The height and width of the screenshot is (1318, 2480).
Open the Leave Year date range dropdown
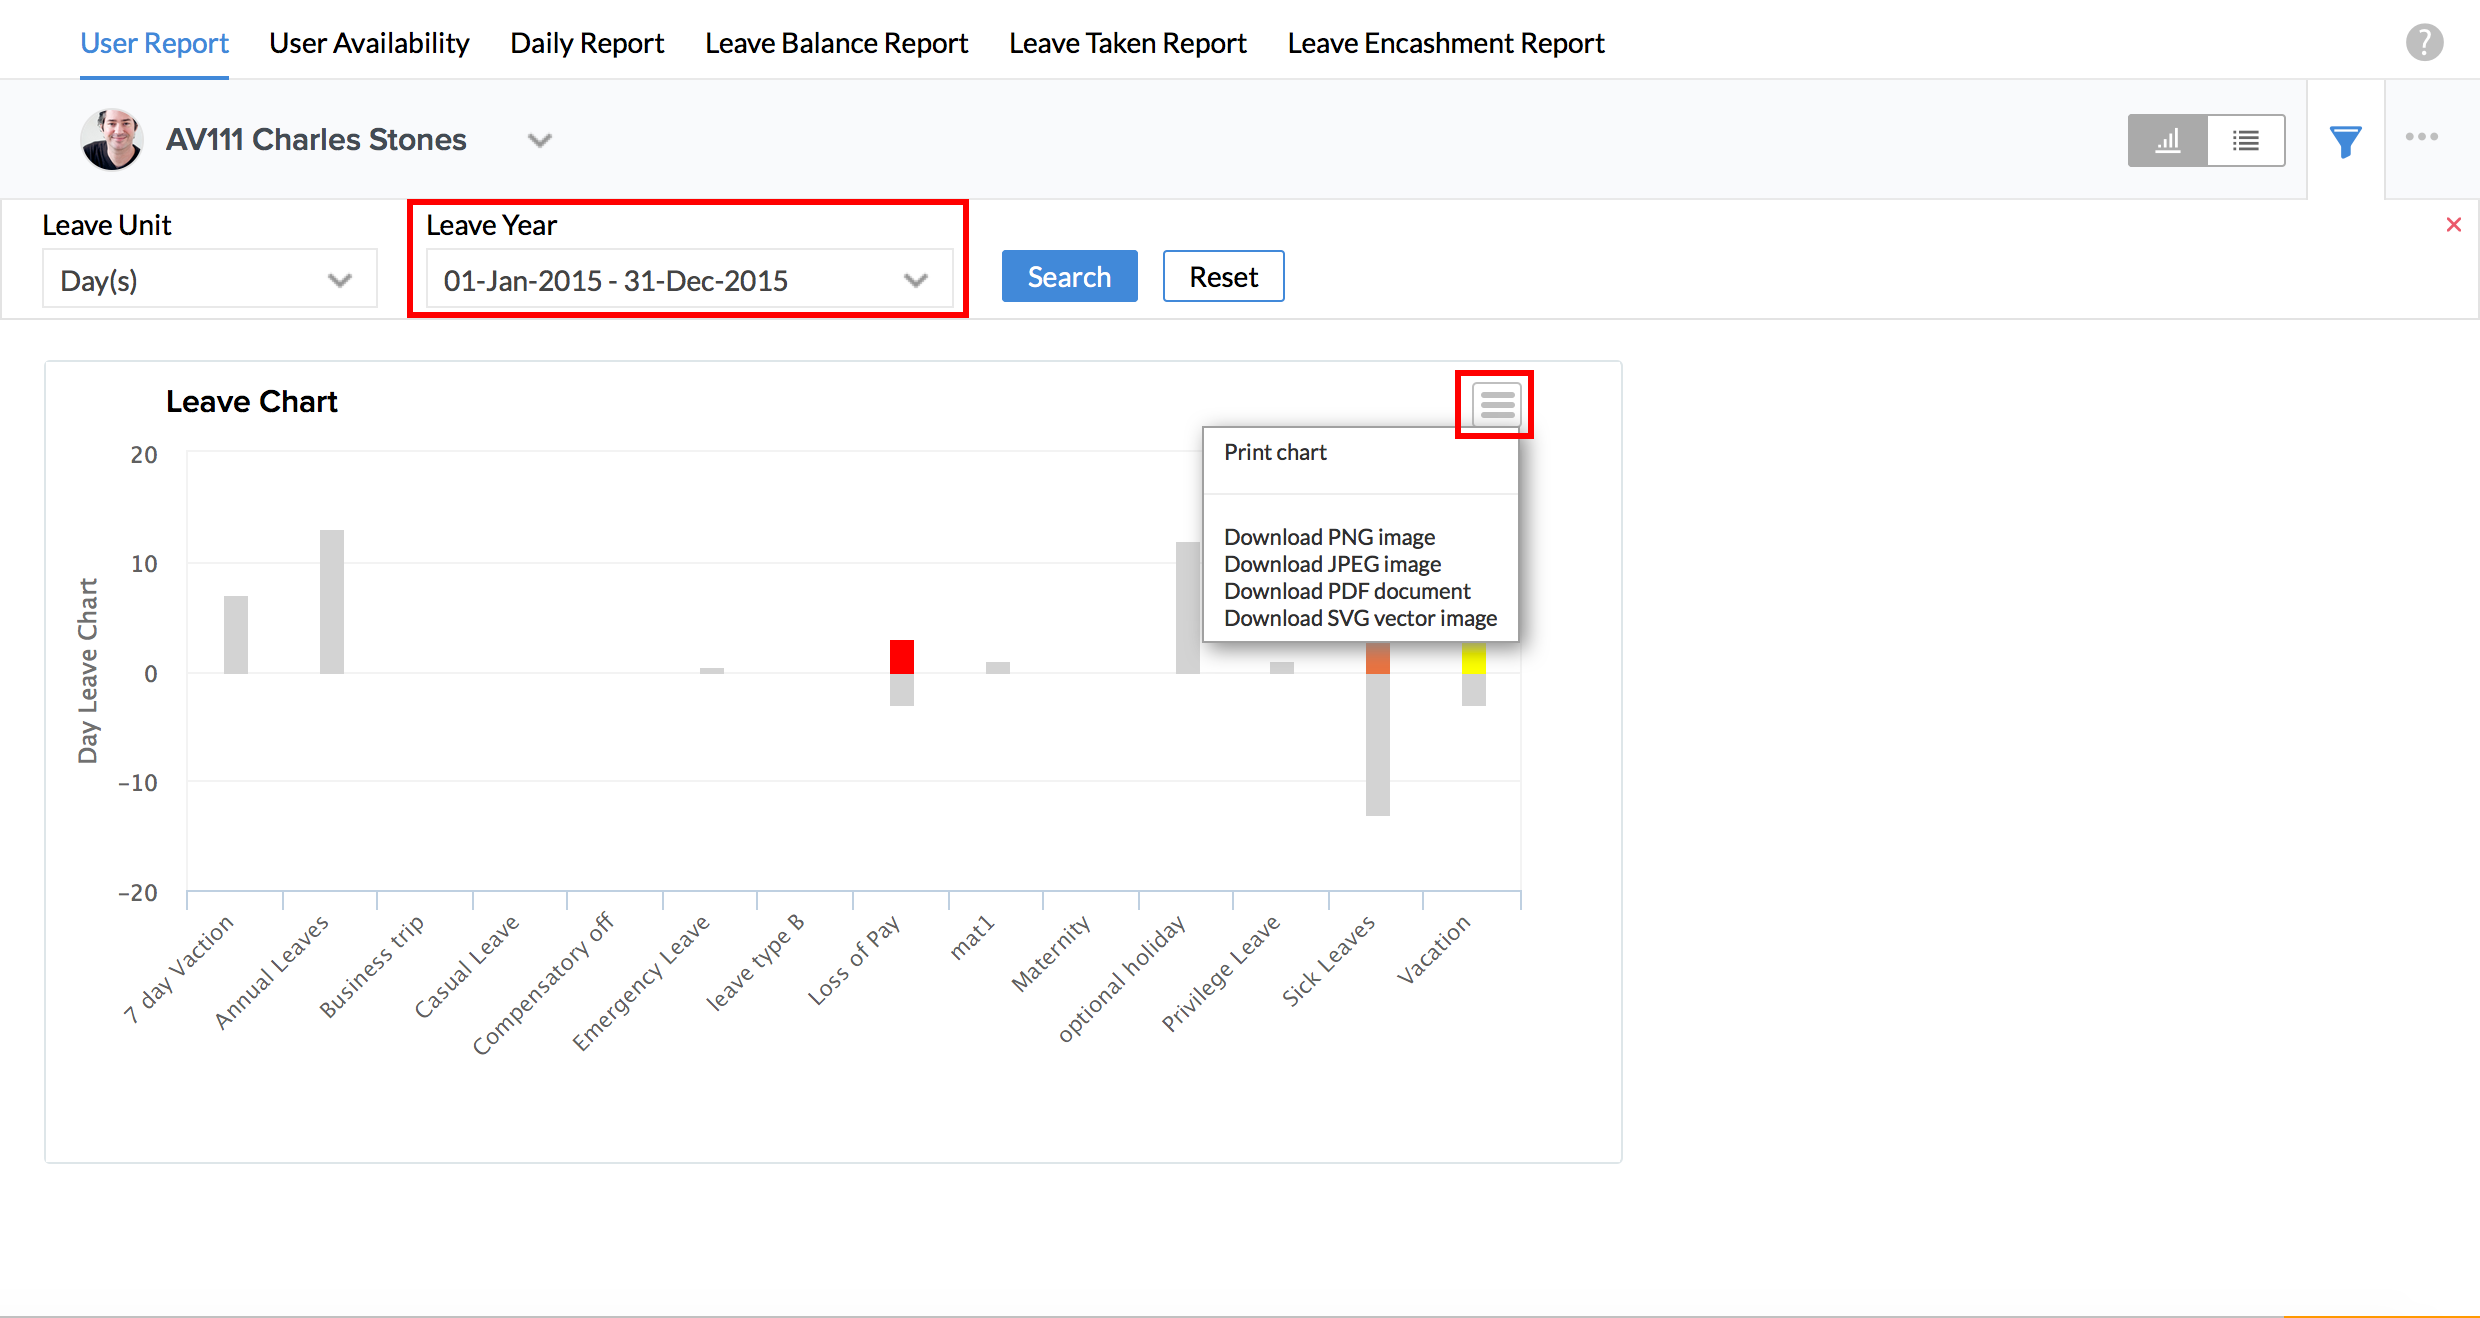pyautogui.click(x=688, y=280)
